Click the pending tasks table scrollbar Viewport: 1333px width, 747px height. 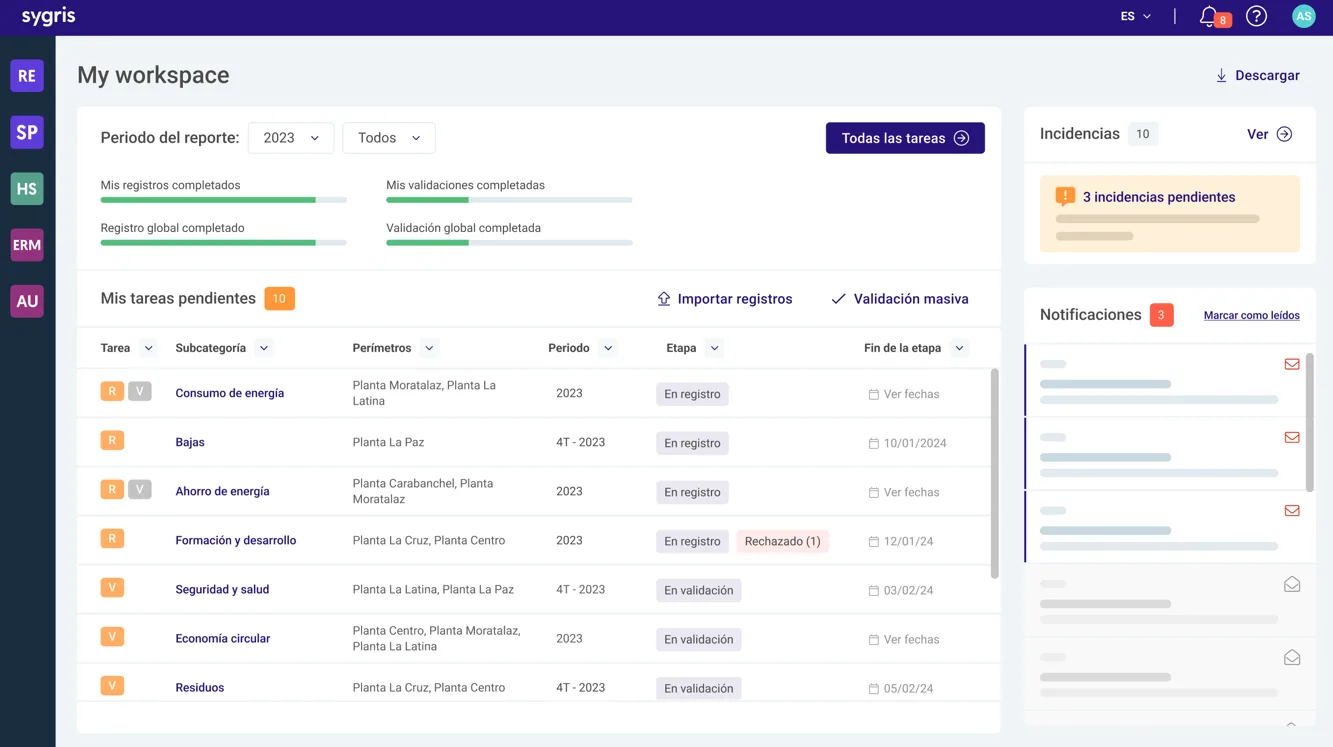tap(994, 473)
